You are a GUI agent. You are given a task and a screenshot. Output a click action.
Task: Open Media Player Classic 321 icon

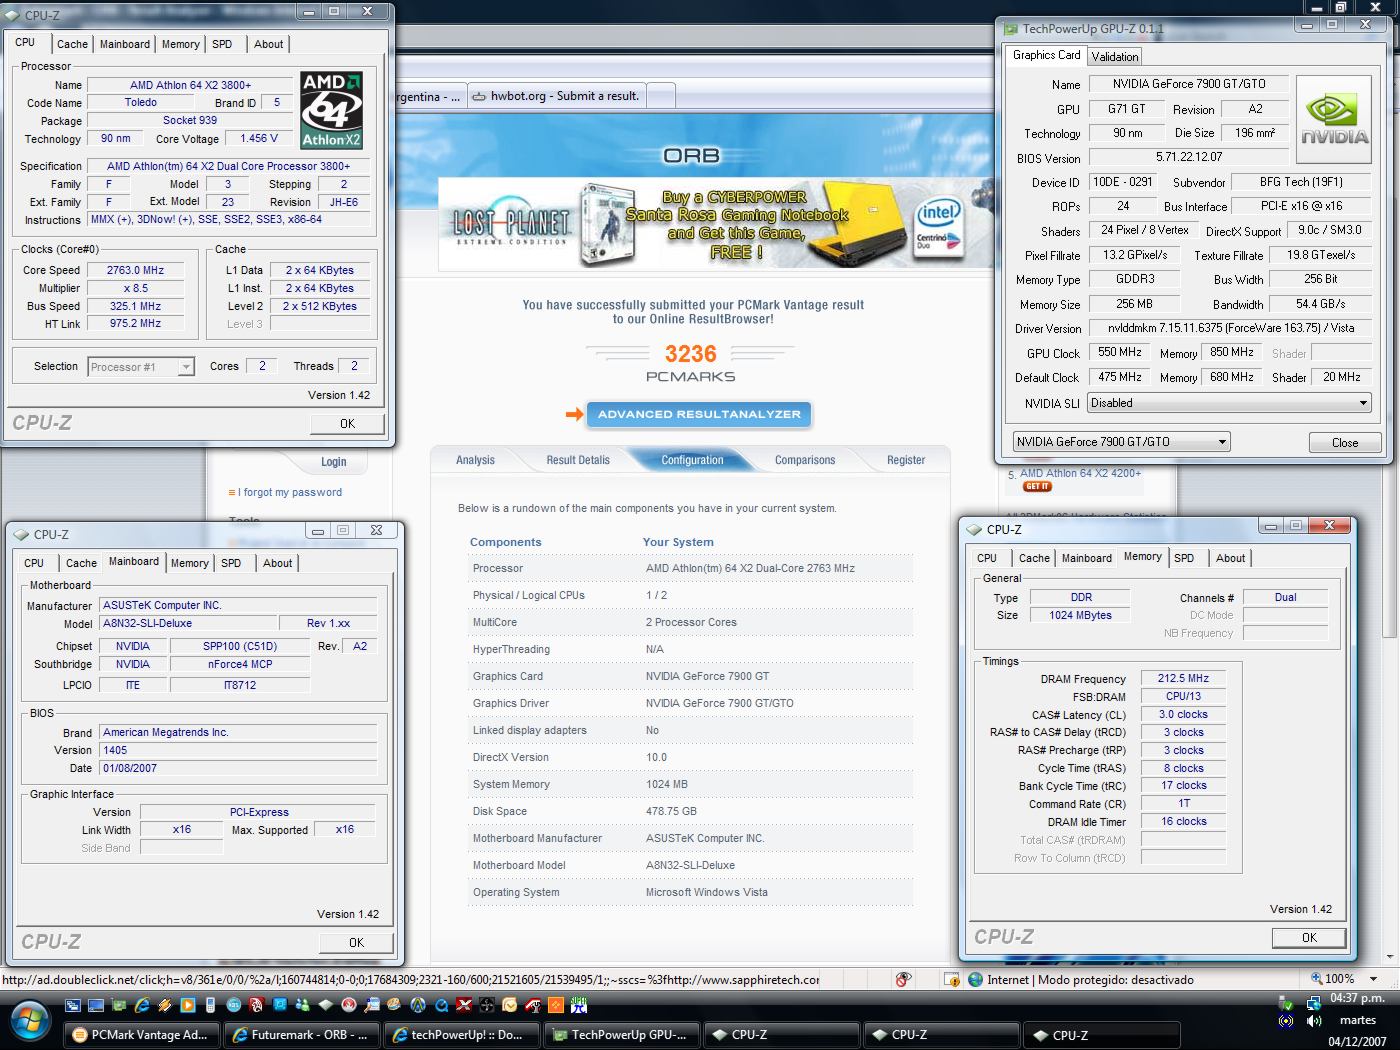[233, 1005]
